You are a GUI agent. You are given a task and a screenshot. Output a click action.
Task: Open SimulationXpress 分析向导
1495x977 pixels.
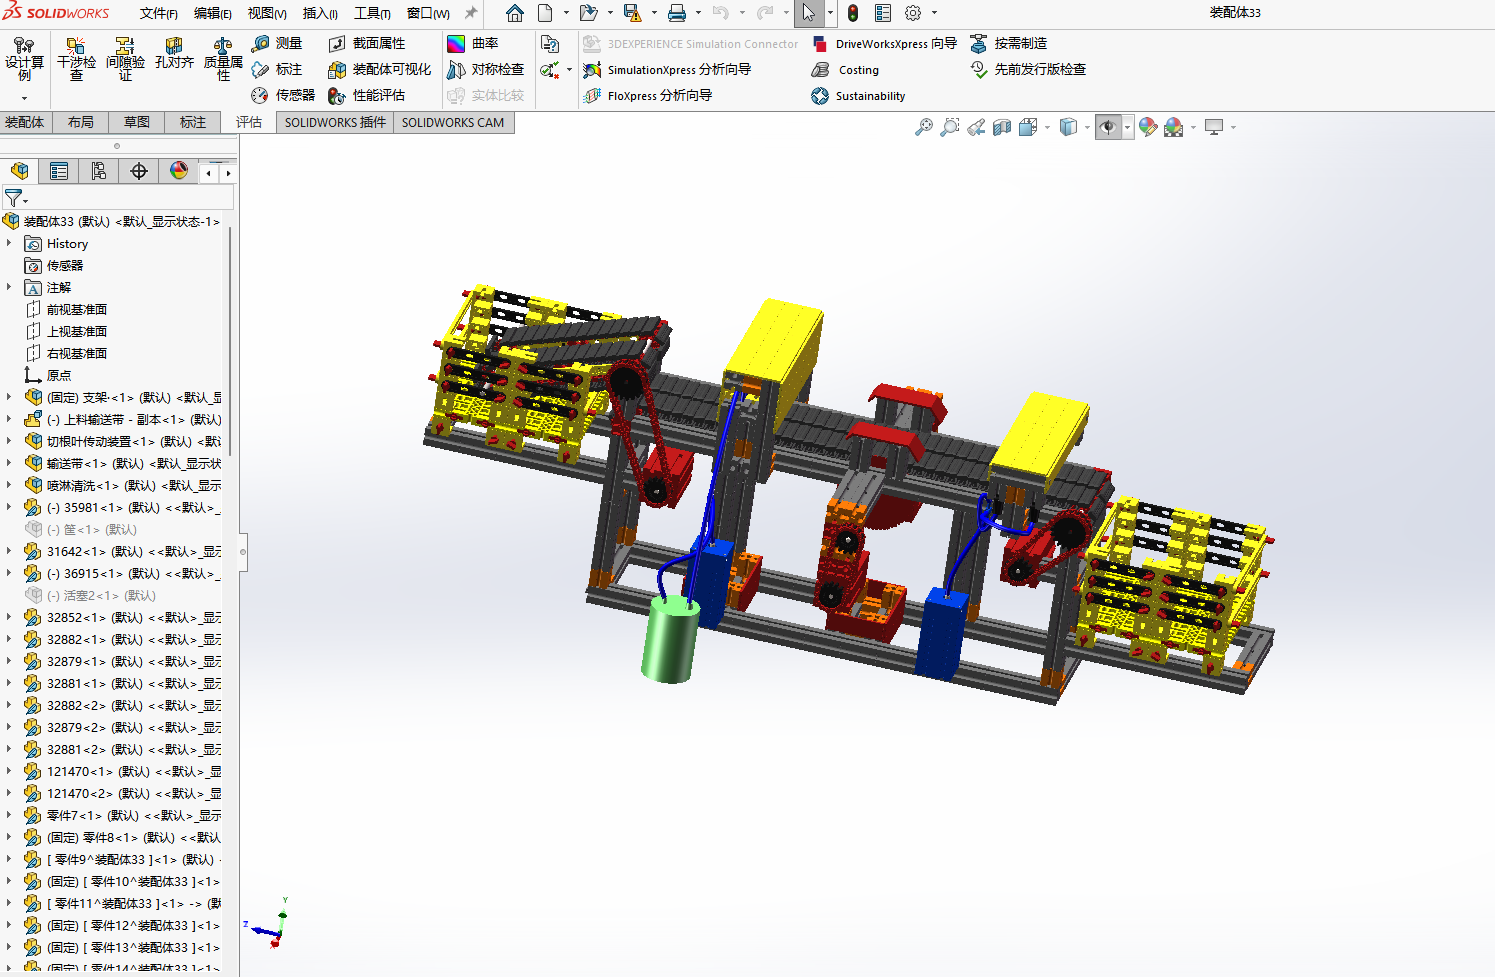tap(667, 69)
